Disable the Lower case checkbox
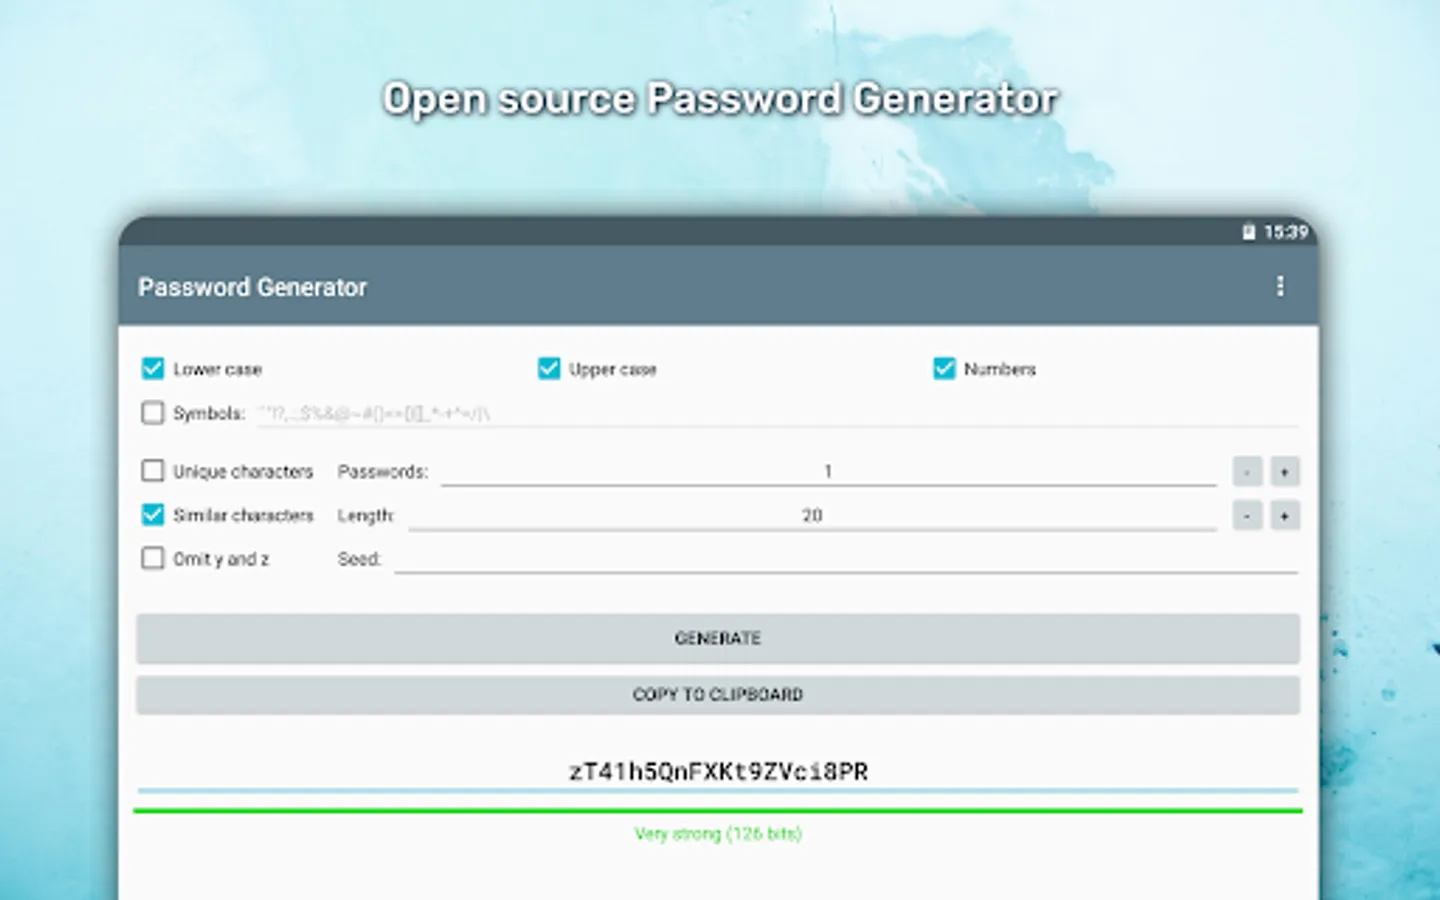This screenshot has width=1440, height=900. point(152,369)
